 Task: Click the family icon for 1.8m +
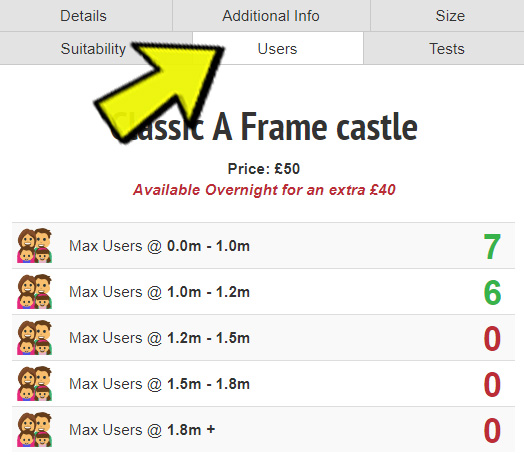click(34, 430)
